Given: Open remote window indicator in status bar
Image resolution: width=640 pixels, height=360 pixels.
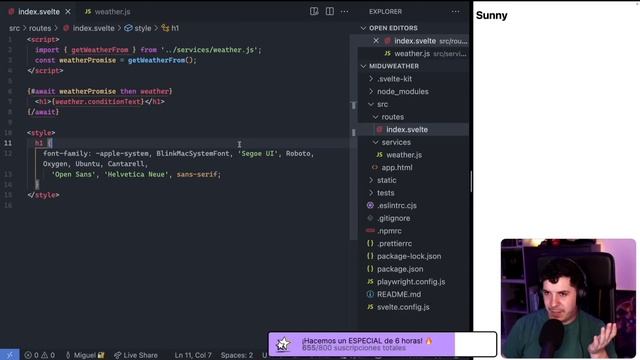Looking at the screenshot, I should (x=9, y=355).
